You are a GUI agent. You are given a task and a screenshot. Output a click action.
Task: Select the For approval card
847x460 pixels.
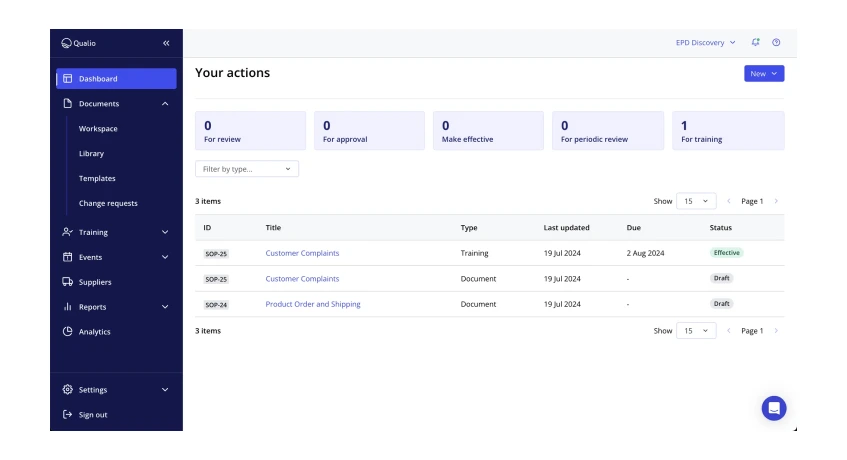pos(369,131)
